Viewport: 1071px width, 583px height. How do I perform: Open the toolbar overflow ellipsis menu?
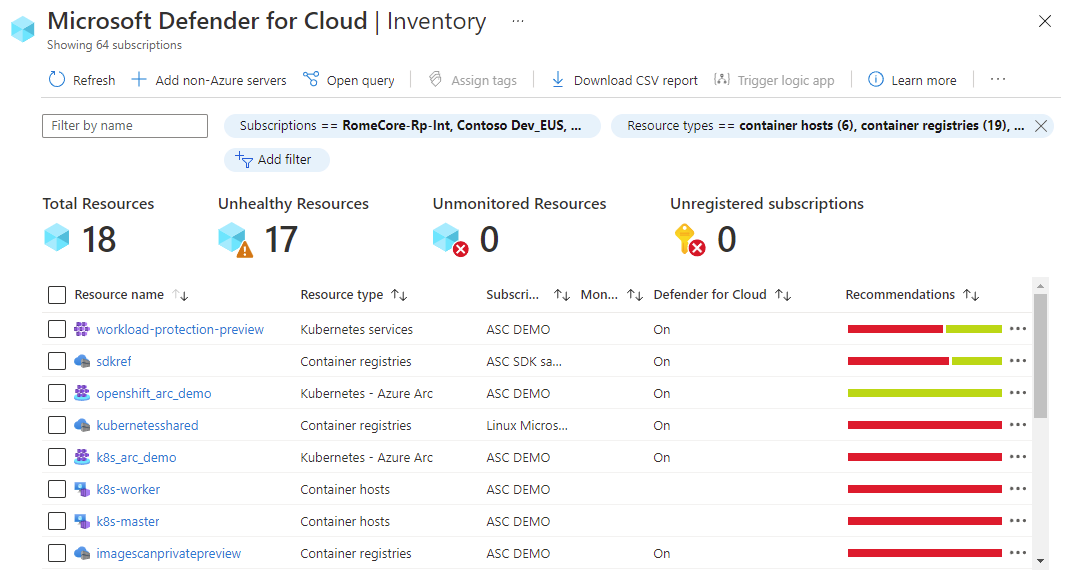998,79
